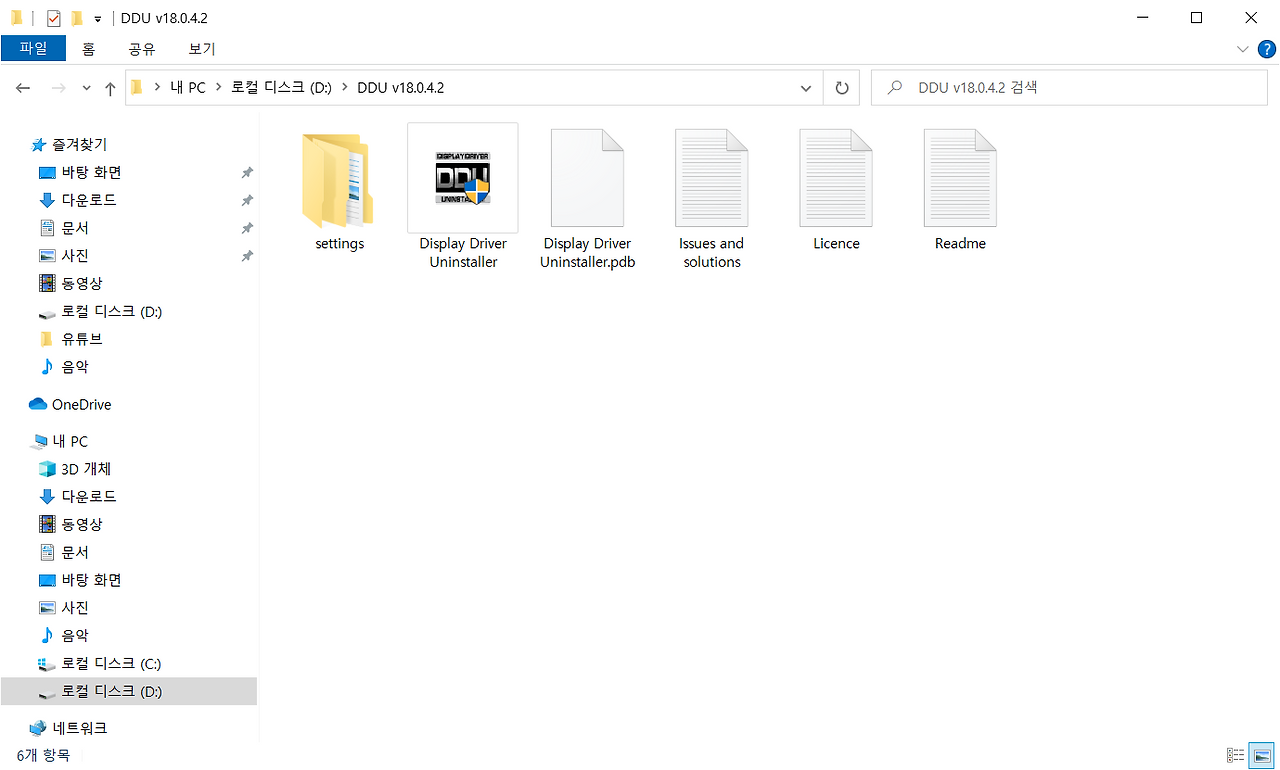
Task: Unpin 바탕 화면 from quick access
Action: point(246,171)
